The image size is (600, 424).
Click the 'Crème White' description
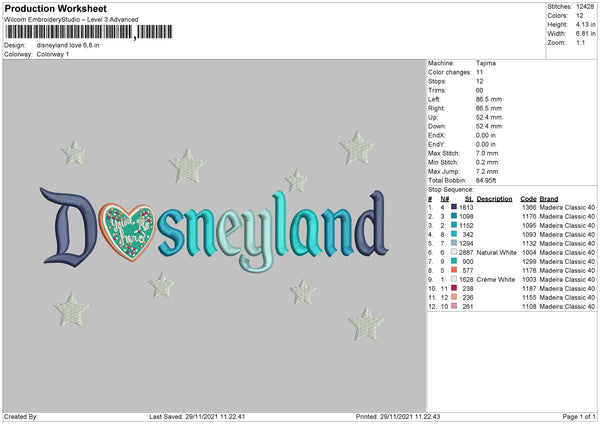click(496, 279)
